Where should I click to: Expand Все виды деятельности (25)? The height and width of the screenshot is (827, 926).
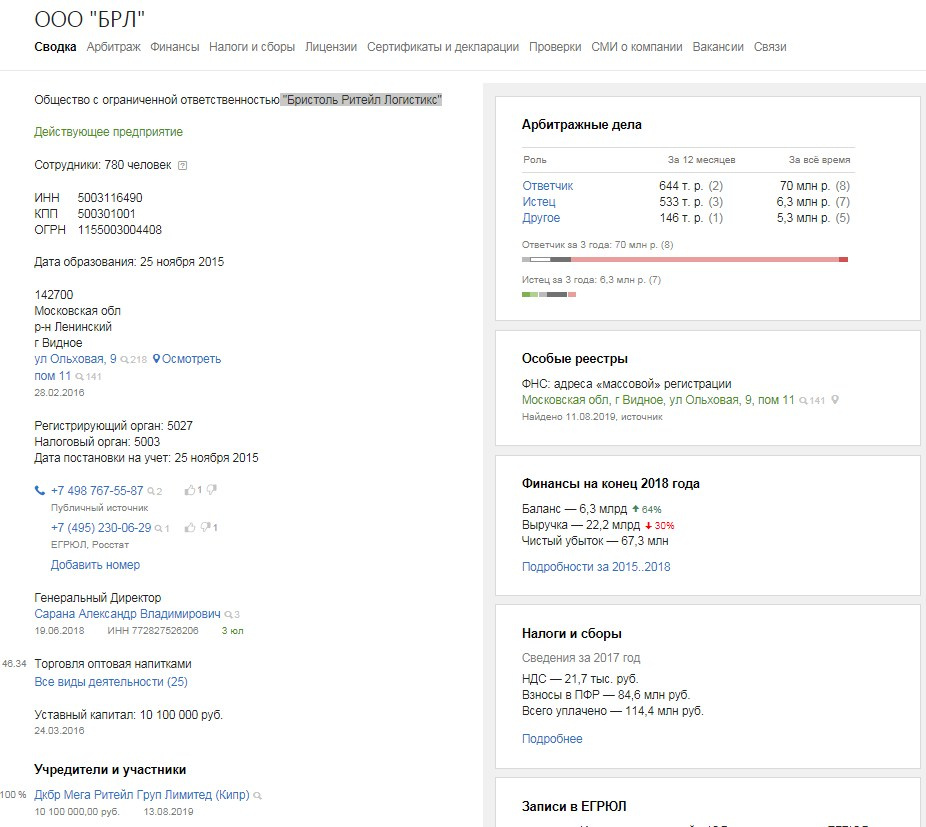click(x=111, y=682)
